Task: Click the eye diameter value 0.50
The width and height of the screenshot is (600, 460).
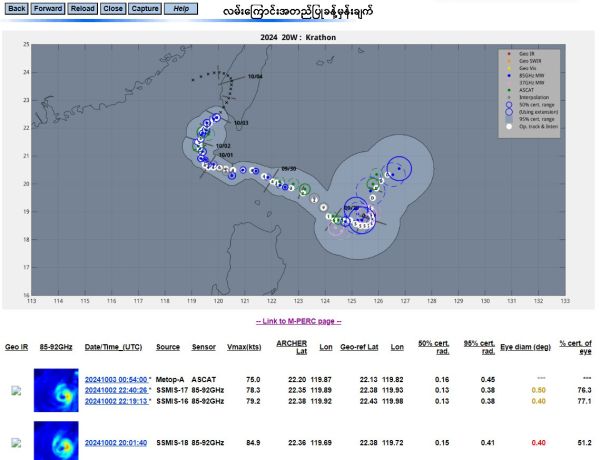Action: point(538,390)
